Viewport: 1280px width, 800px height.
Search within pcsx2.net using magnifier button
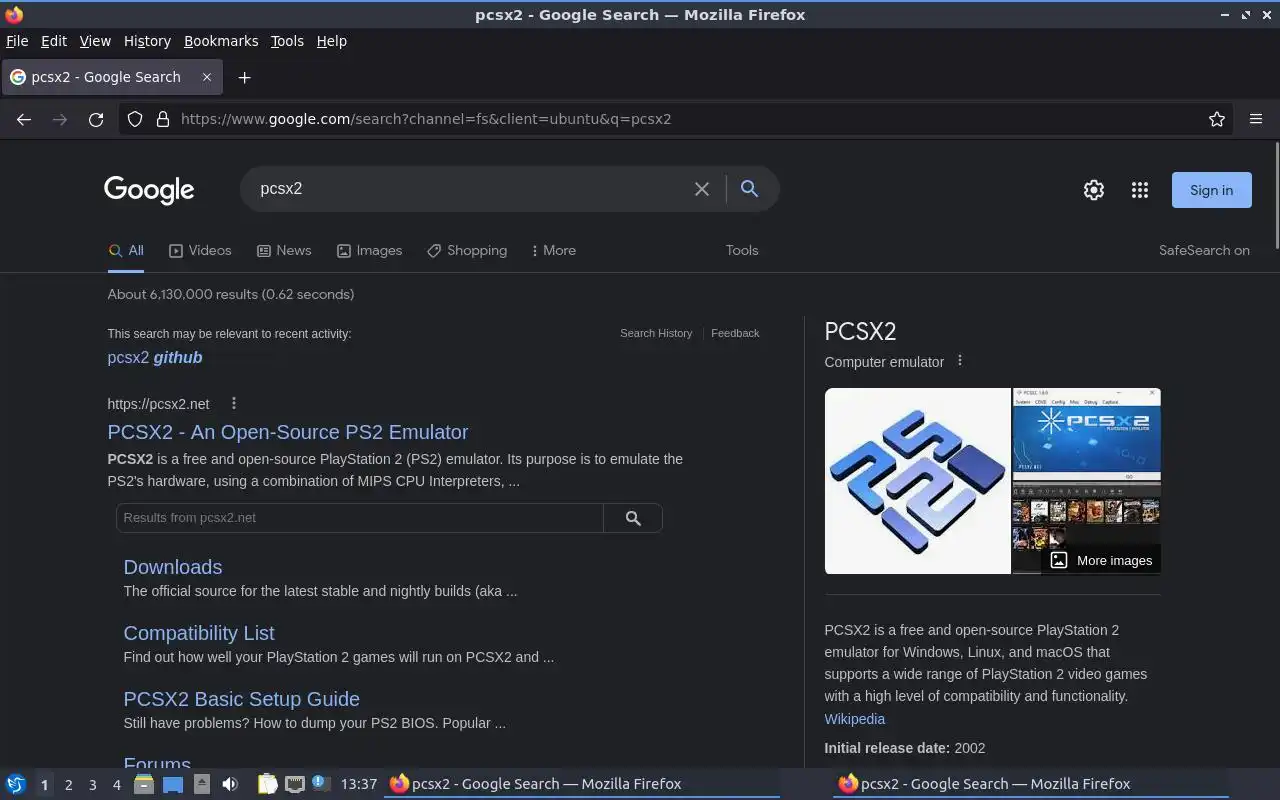pyautogui.click(x=633, y=518)
